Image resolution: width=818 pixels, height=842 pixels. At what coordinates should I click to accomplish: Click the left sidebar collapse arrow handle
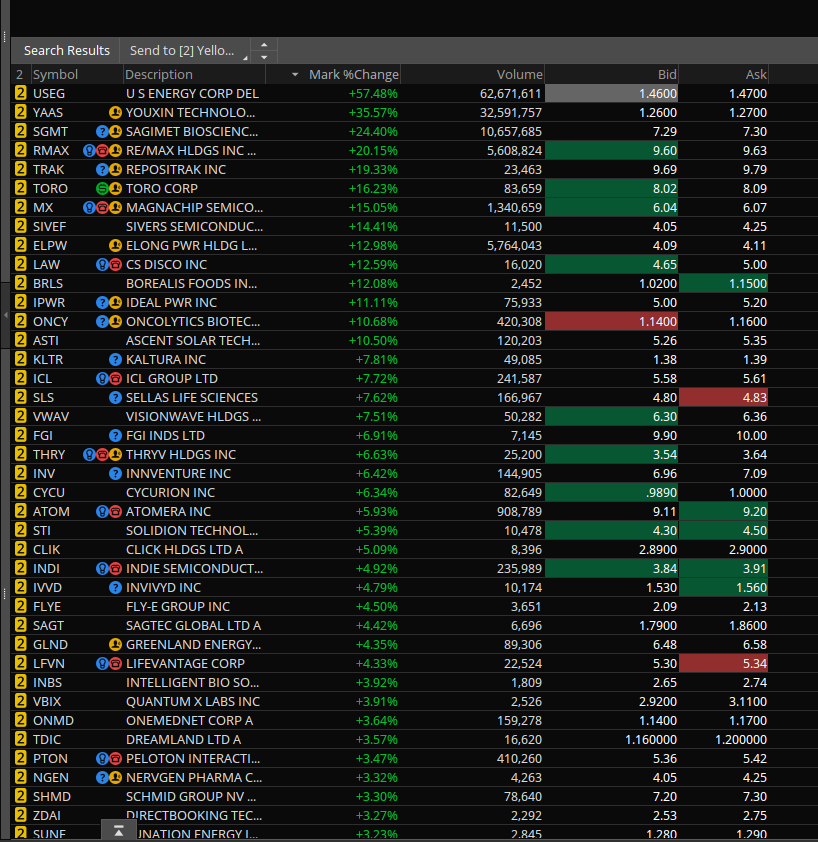tap(5, 315)
